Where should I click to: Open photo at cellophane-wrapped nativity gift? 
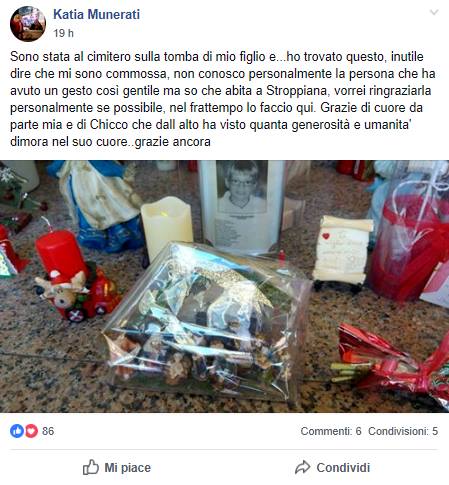[x=205, y=322]
